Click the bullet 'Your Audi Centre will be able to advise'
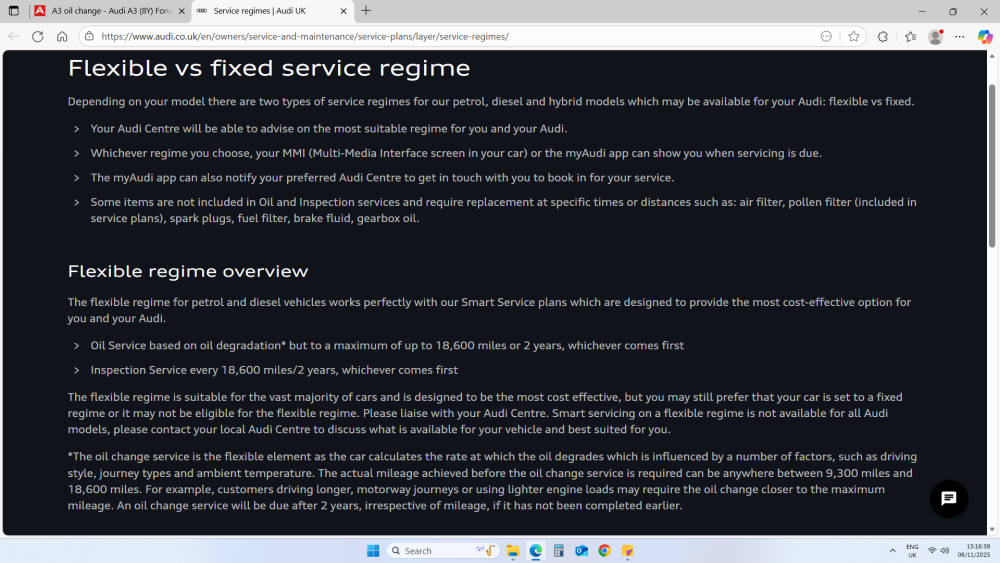Image resolution: width=1000 pixels, height=563 pixels. click(328, 129)
